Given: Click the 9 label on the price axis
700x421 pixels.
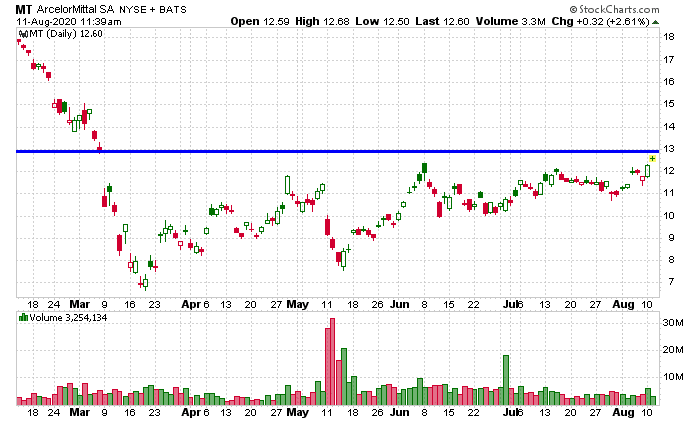Looking at the screenshot, I should click(x=671, y=238).
